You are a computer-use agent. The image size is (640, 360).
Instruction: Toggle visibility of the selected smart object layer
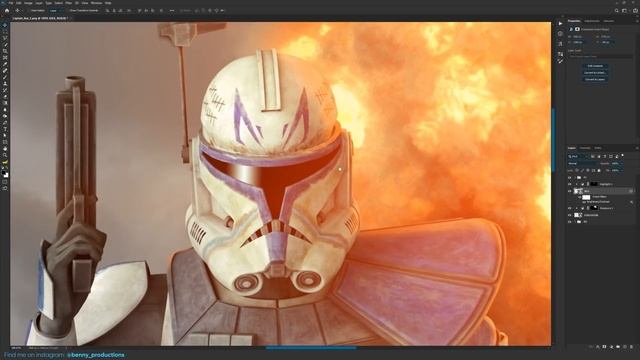pyautogui.click(x=569, y=191)
